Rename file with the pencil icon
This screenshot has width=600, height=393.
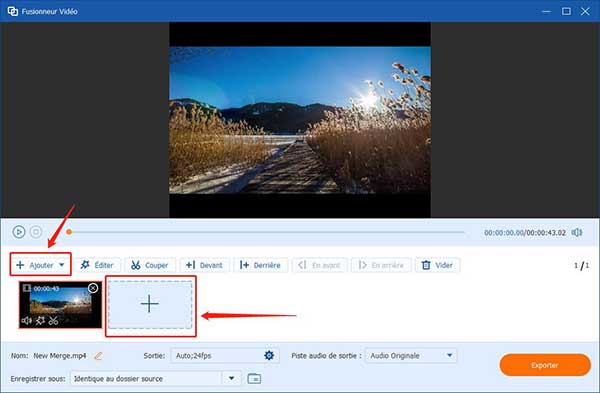(x=98, y=356)
